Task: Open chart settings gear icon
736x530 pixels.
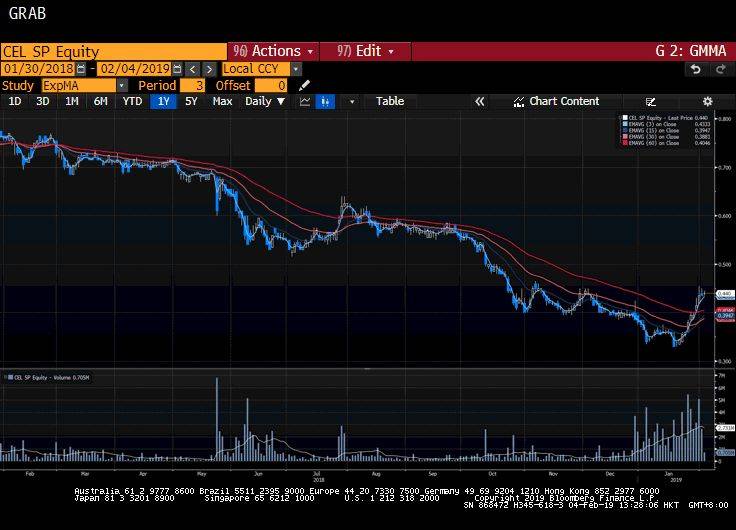Action: point(707,101)
